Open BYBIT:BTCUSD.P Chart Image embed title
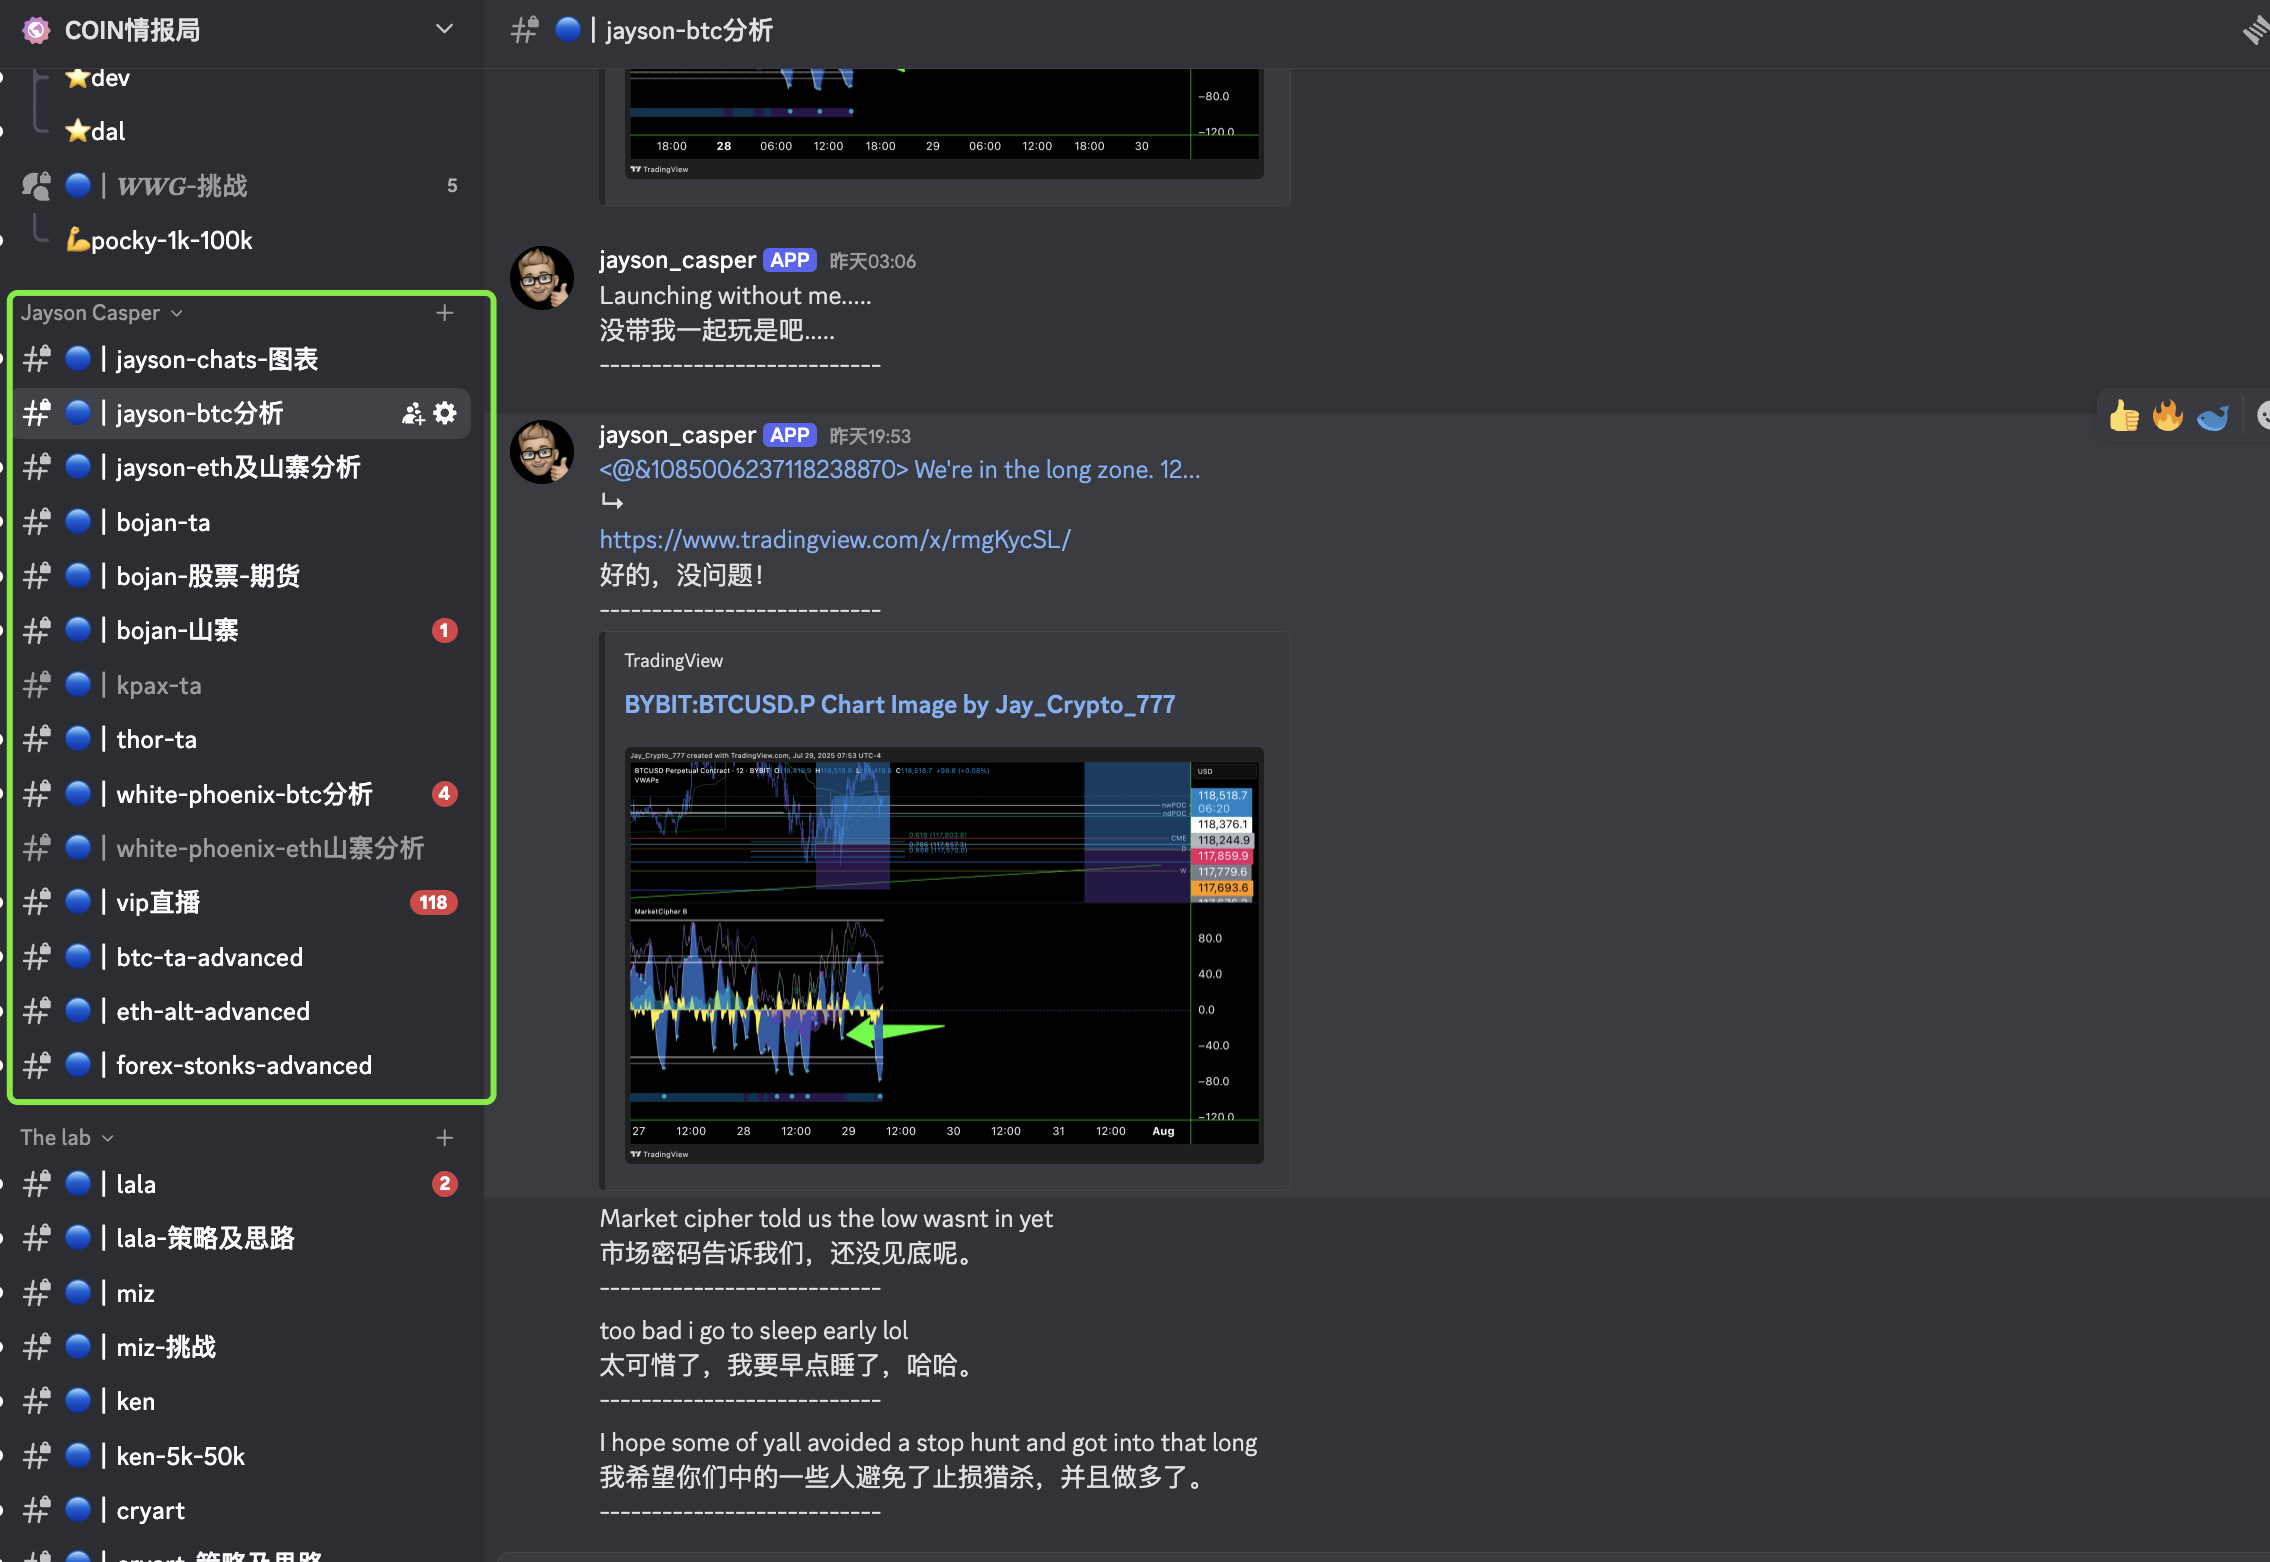 (x=899, y=705)
